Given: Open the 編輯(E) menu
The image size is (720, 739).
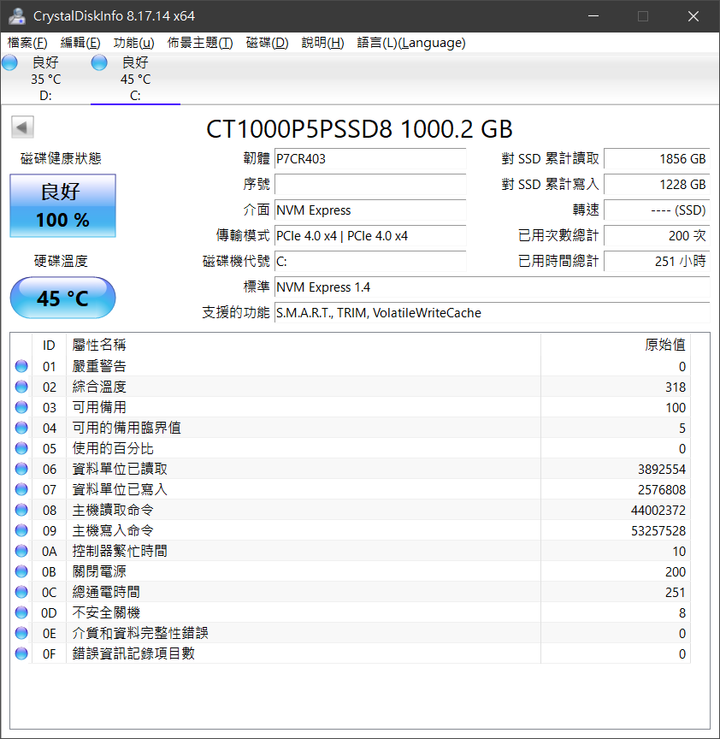Looking at the screenshot, I should click(x=80, y=43).
